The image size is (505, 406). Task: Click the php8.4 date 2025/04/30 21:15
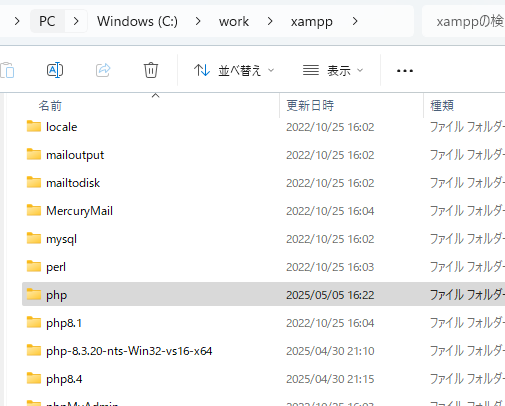[330, 379]
